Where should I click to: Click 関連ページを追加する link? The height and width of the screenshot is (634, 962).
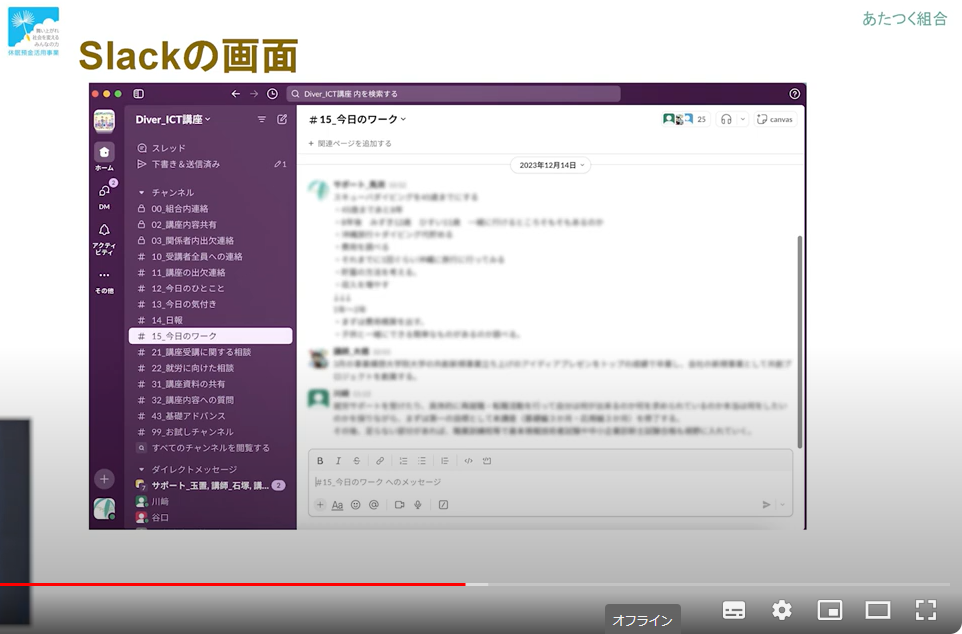click(x=350, y=144)
